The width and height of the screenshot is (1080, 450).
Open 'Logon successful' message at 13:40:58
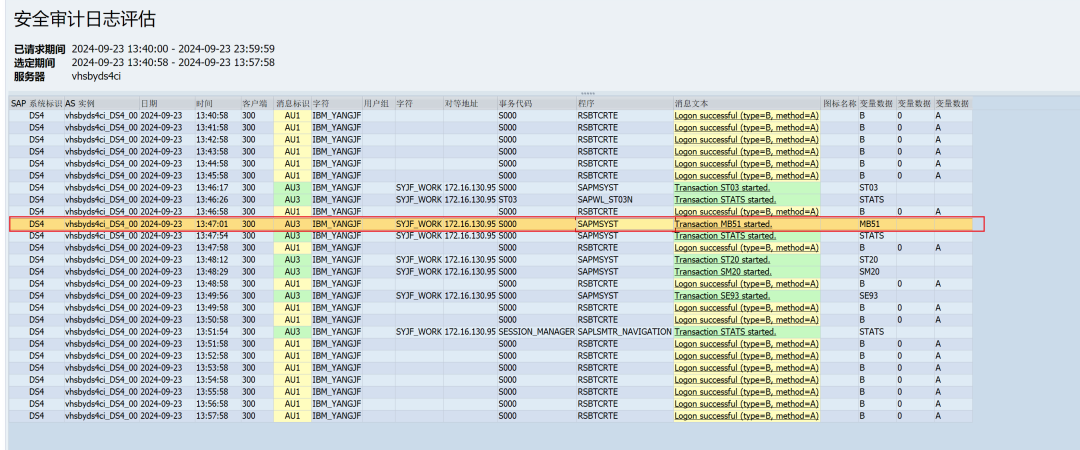[x=746, y=116]
